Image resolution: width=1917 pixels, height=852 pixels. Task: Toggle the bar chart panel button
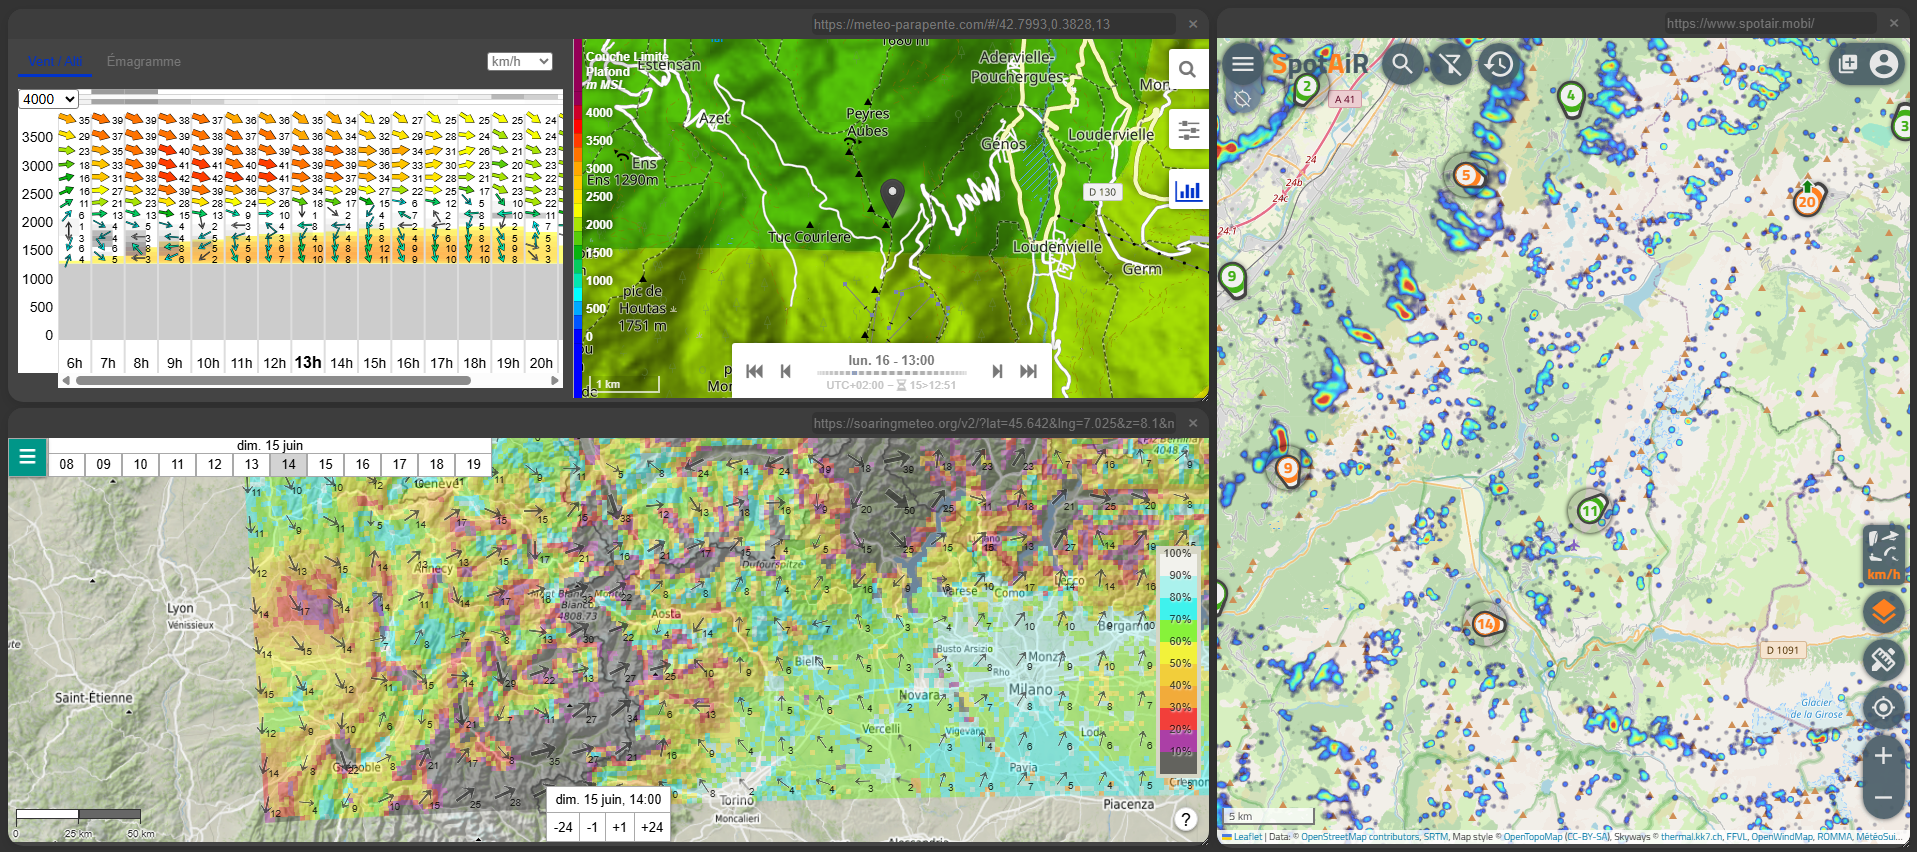(x=1188, y=190)
